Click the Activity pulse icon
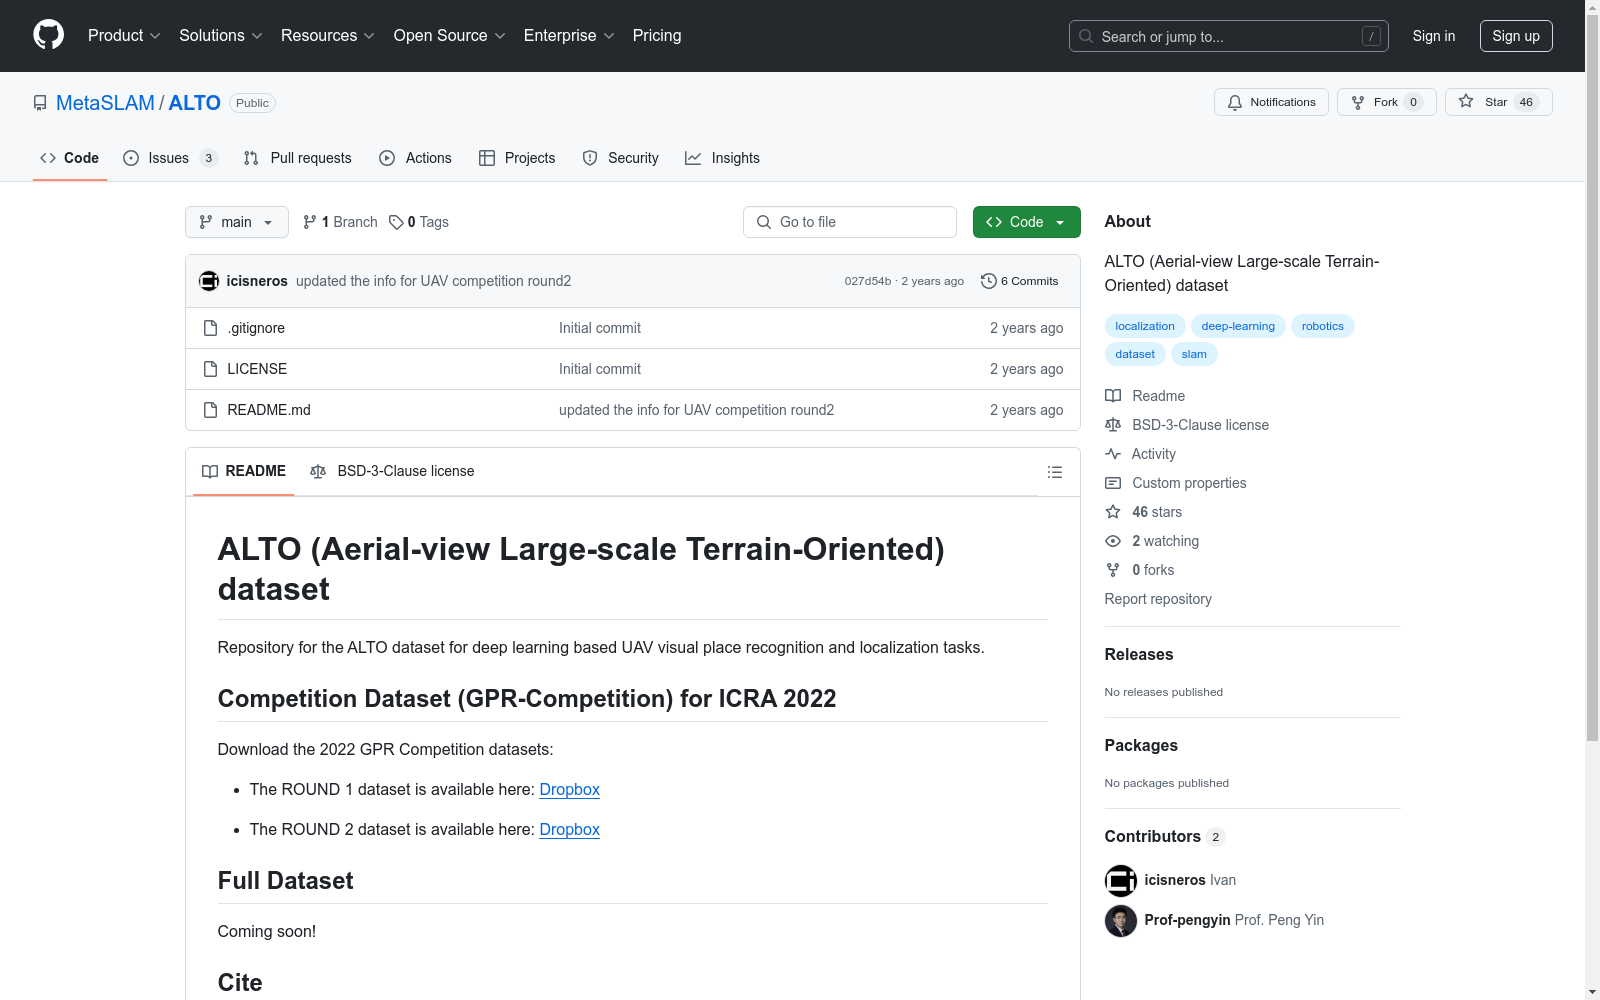 pyautogui.click(x=1113, y=454)
